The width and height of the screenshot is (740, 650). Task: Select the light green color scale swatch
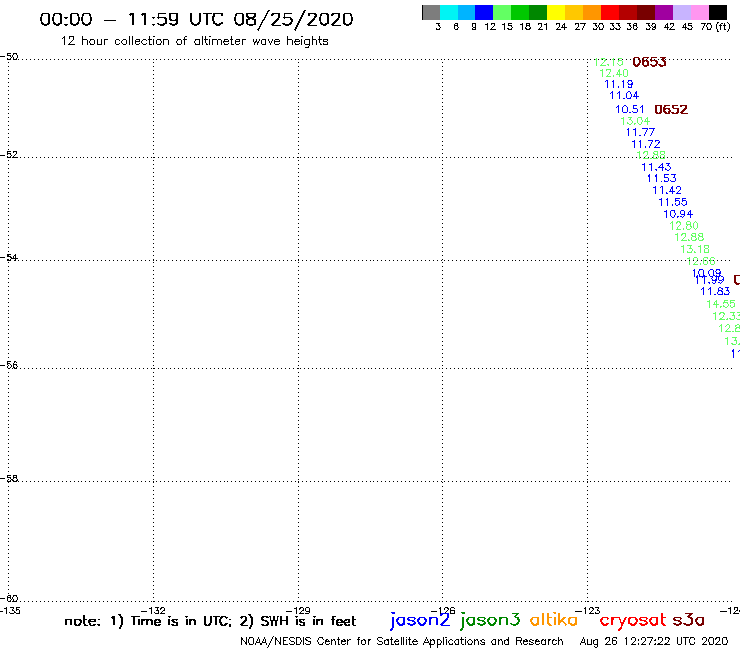[x=503, y=12]
